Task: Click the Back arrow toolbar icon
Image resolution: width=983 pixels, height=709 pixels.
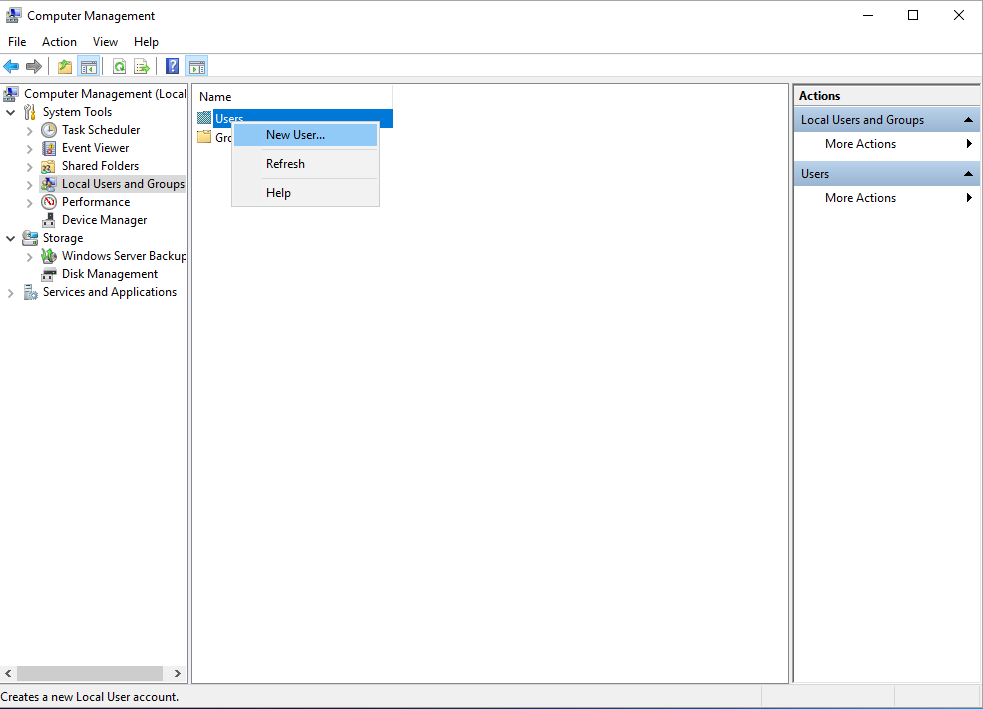Action: click(11, 66)
